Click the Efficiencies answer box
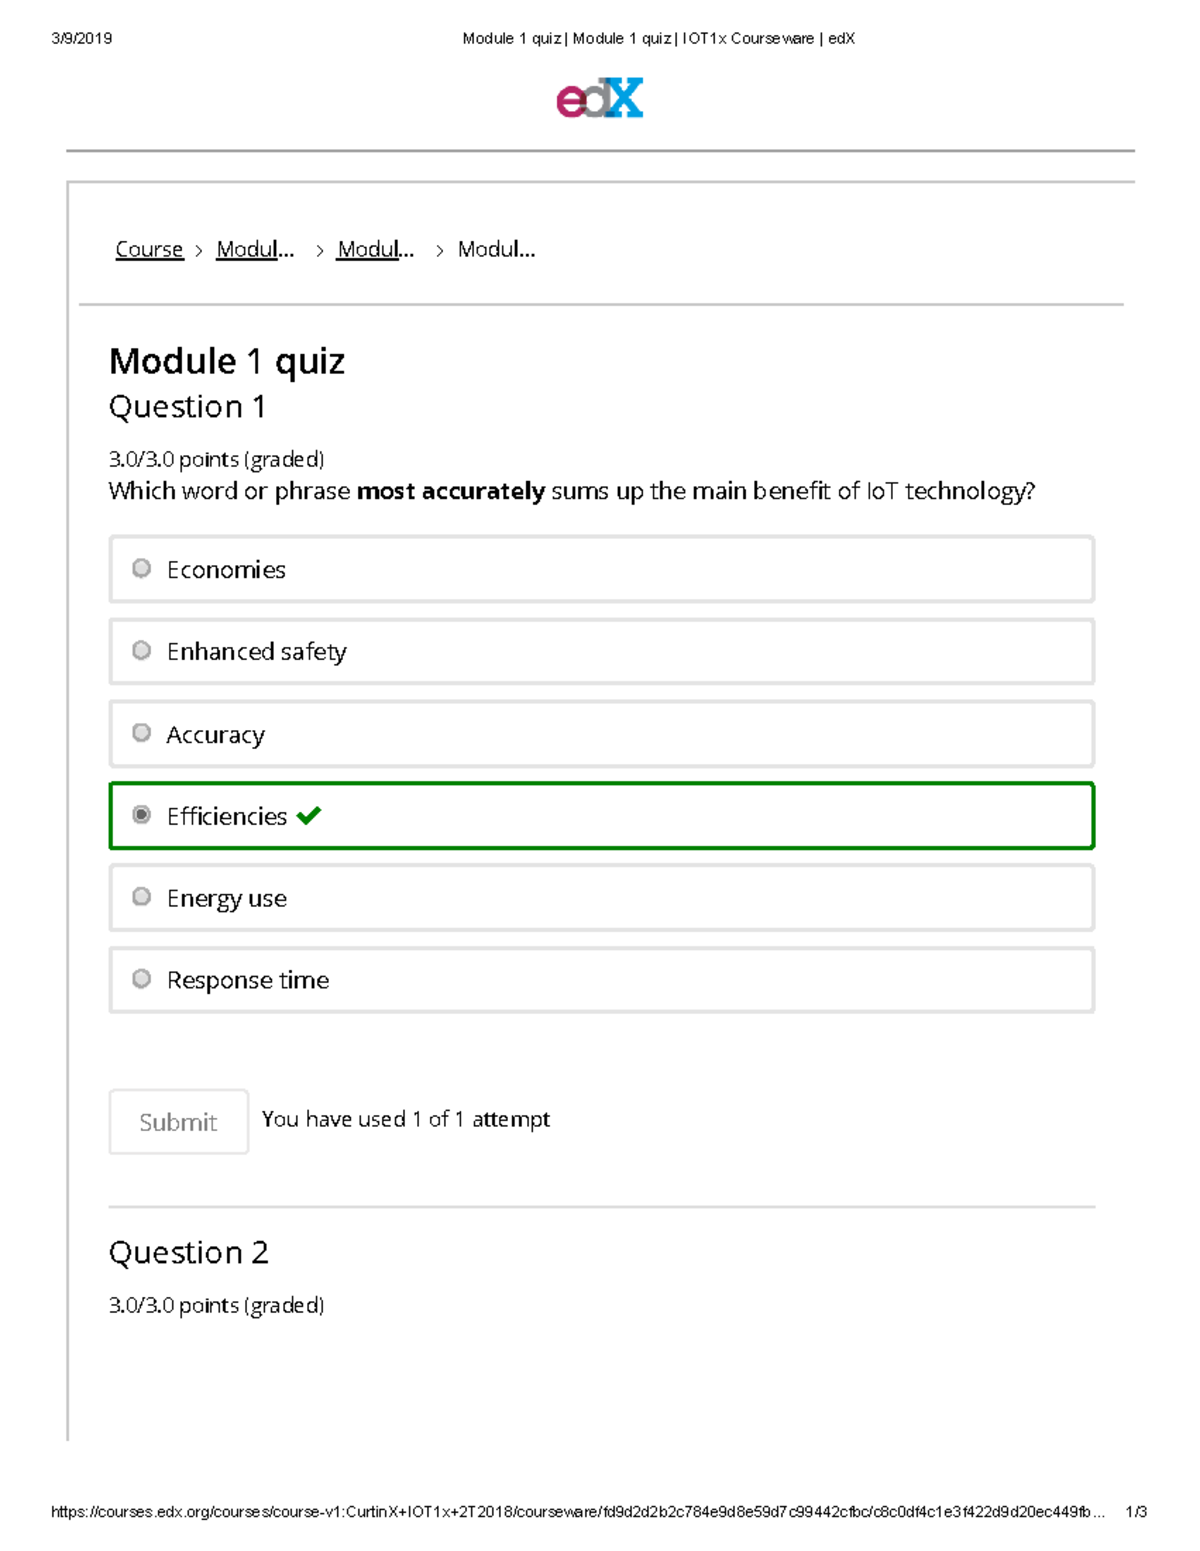Viewport: 1200px width, 1551px height. pos(600,816)
